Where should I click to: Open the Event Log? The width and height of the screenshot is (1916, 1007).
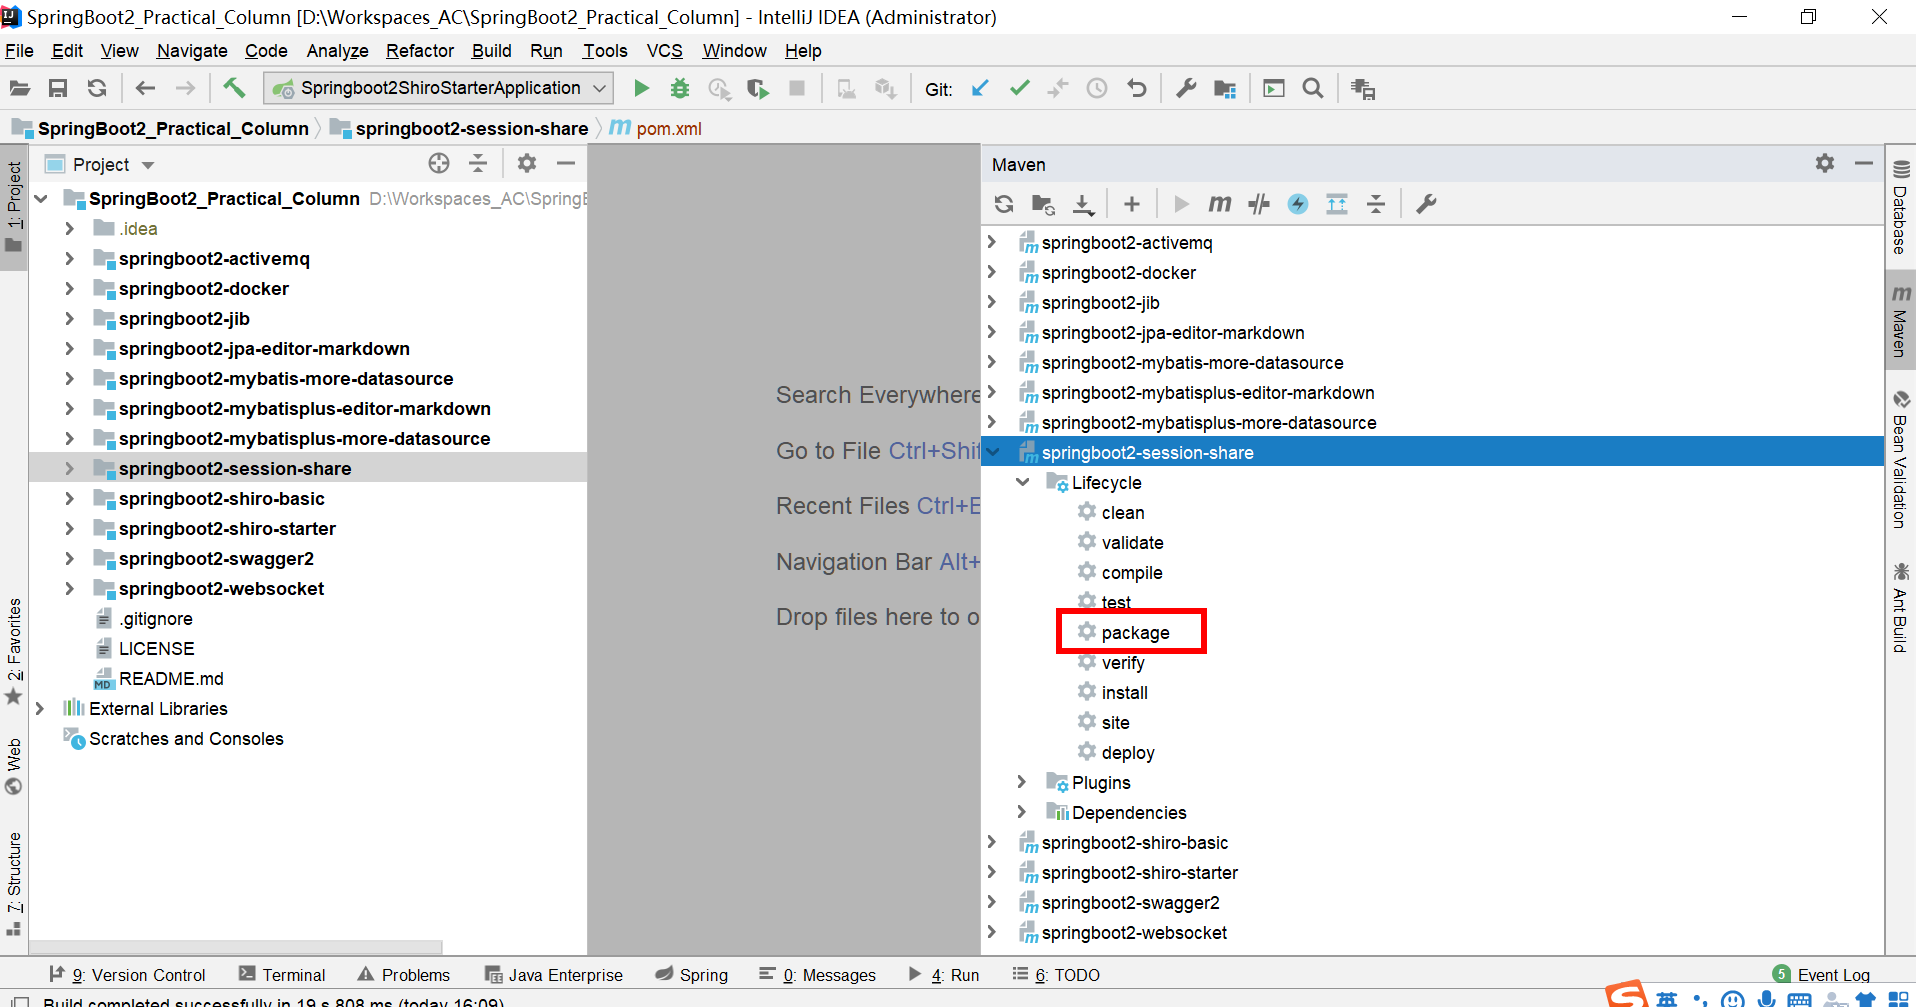pyautogui.click(x=1821, y=975)
